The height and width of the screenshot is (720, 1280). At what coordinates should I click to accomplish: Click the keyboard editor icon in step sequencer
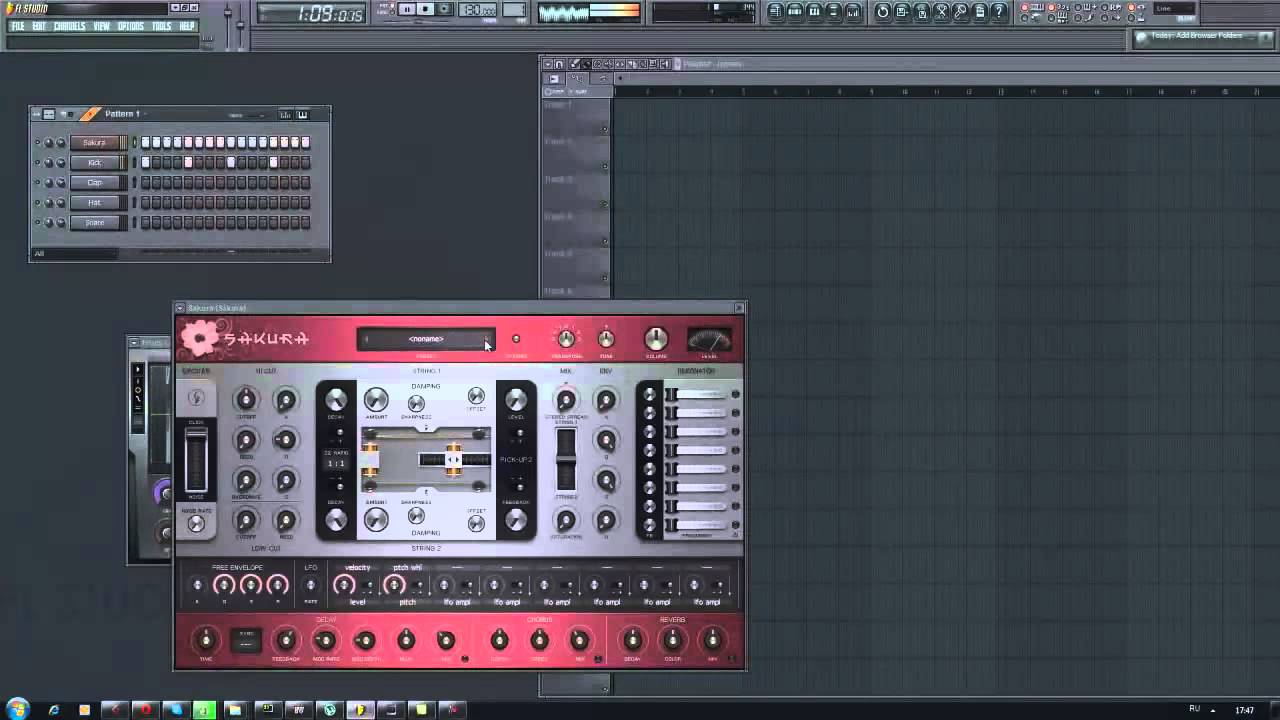point(302,114)
